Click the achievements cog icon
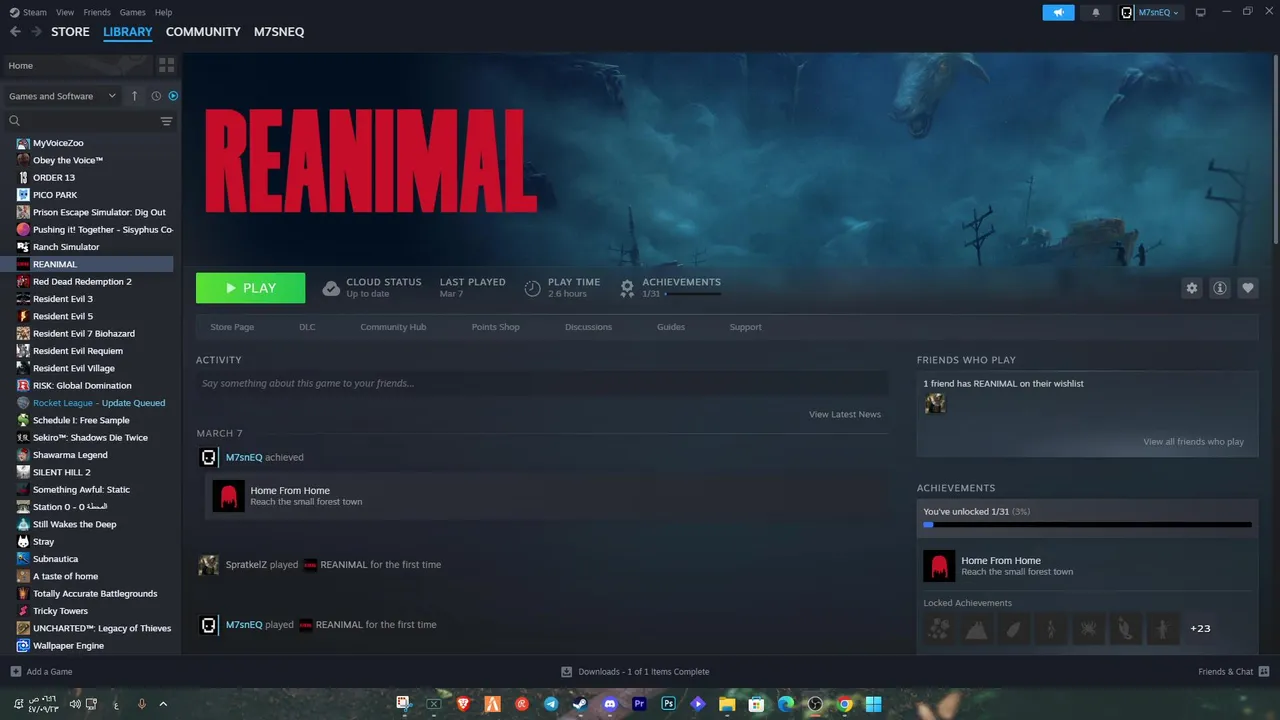Screen dimensions: 1280x720 click(627, 288)
